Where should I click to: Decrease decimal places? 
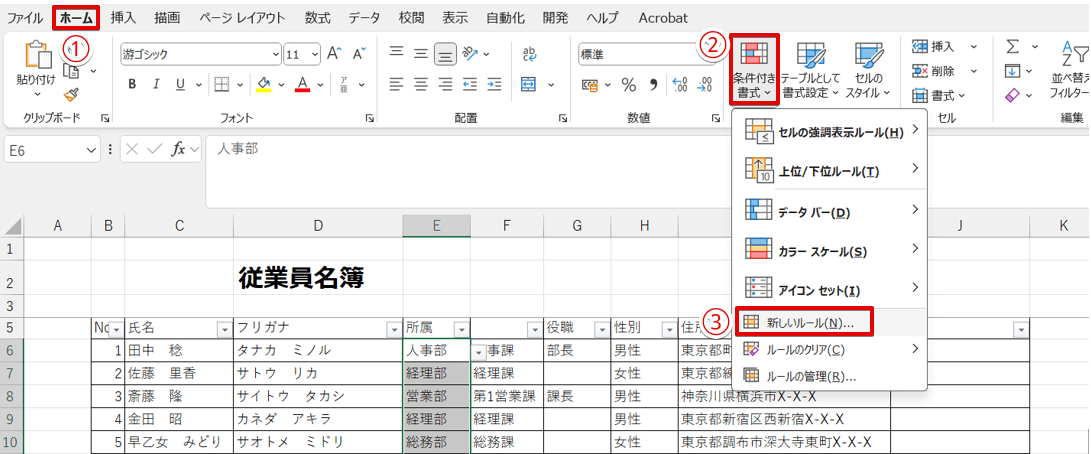click(705, 85)
